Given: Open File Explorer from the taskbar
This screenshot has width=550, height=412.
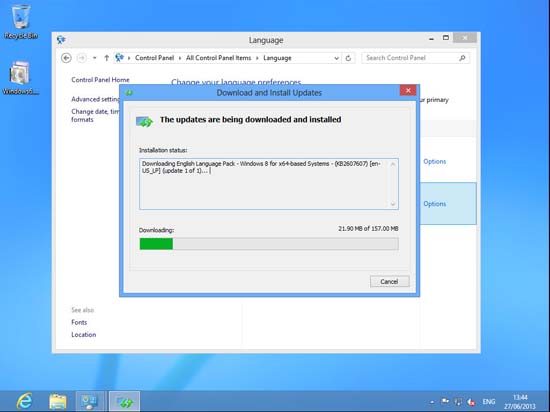Looking at the screenshot, I should [x=58, y=401].
